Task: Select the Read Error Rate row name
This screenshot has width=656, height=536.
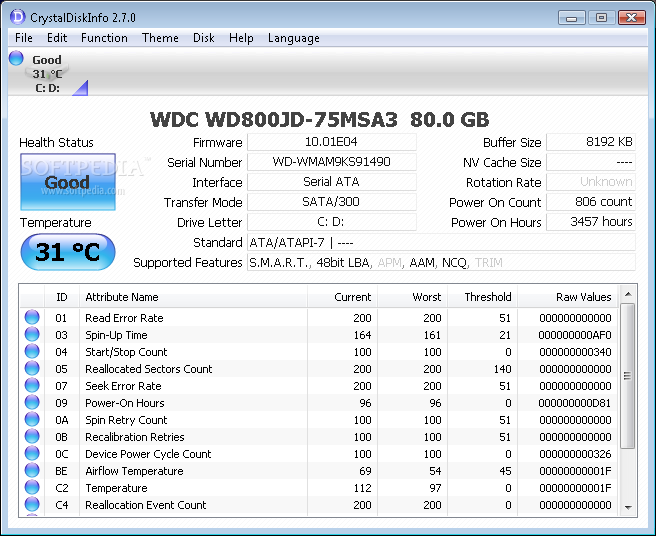Action: 124,318
